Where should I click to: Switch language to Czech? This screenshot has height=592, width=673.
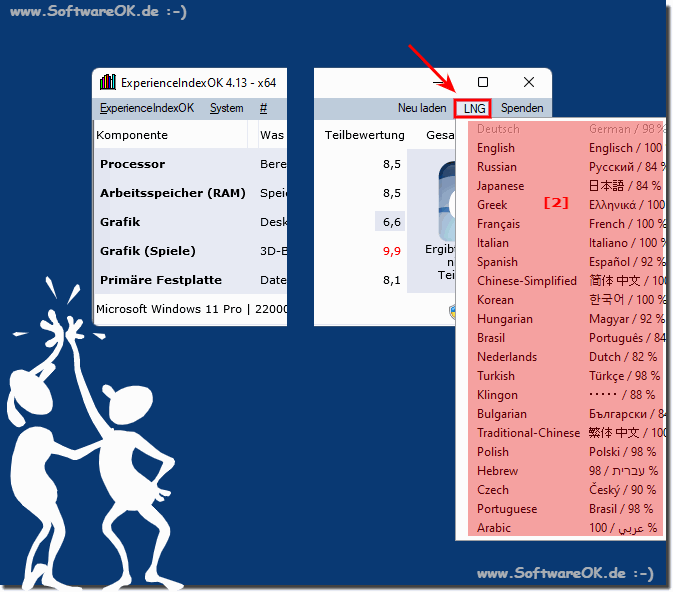(567, 490)
